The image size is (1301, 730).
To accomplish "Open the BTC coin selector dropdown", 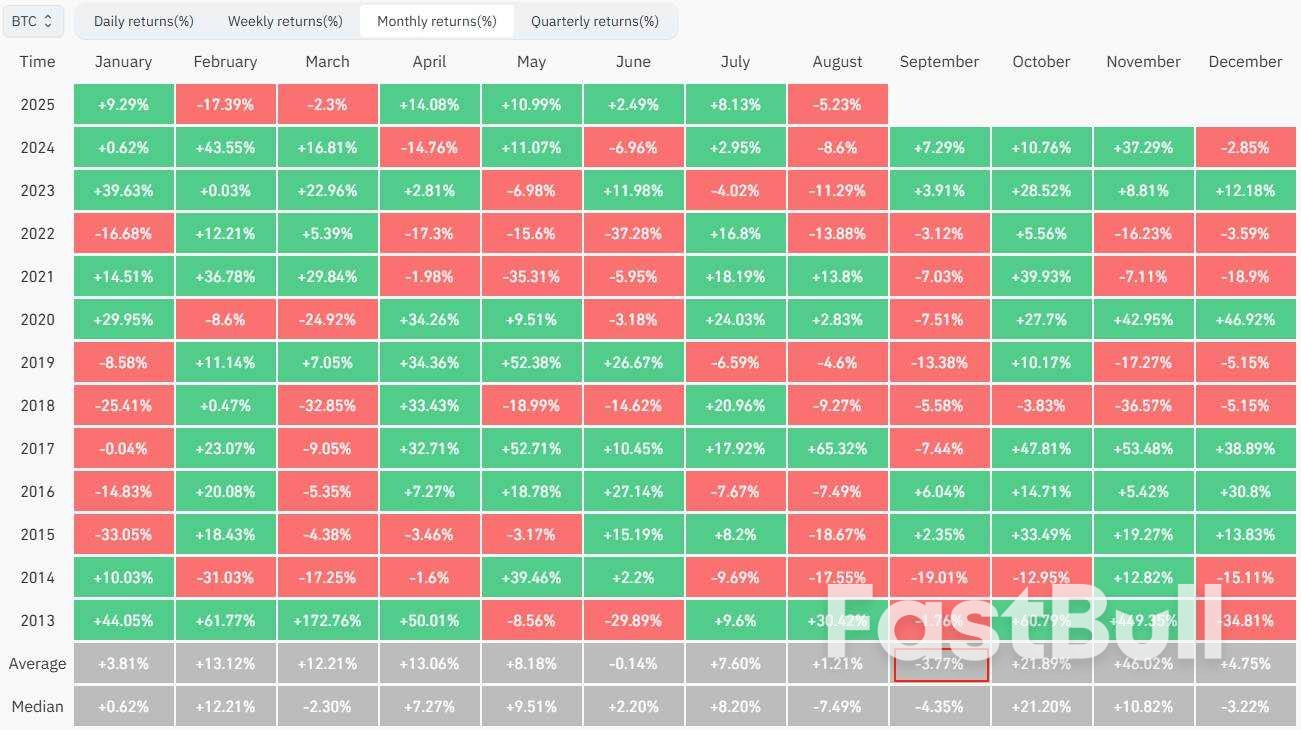I will pyautogui.click(x=34, y=21).
